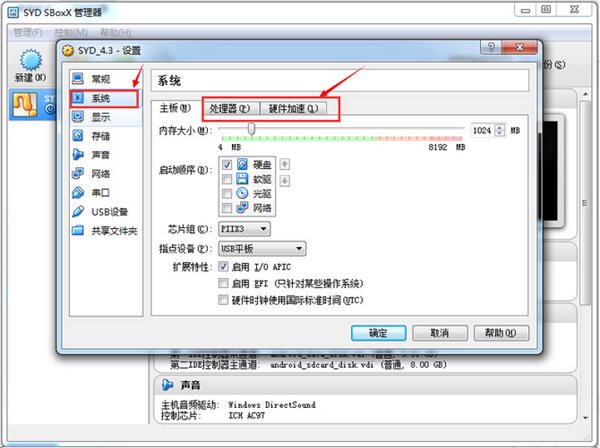Click the memory size spinner arrows
The width and height of the screenshot is (600, 448).
[499, 130]
